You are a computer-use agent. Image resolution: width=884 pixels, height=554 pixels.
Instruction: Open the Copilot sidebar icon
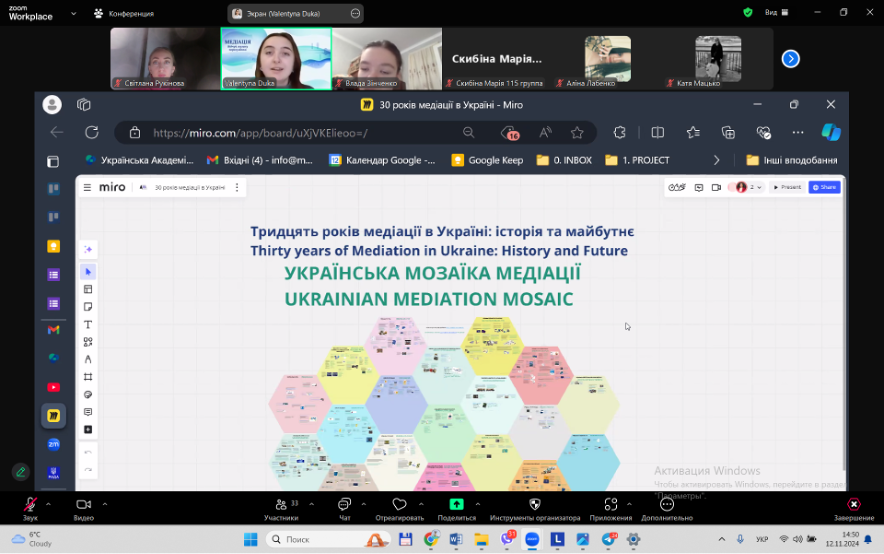coord(831,132)
